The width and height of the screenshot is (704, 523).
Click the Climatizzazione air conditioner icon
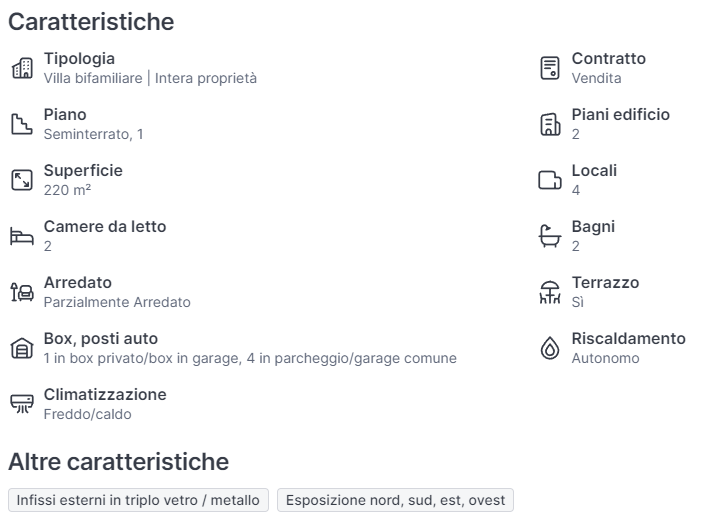(21, 404)
